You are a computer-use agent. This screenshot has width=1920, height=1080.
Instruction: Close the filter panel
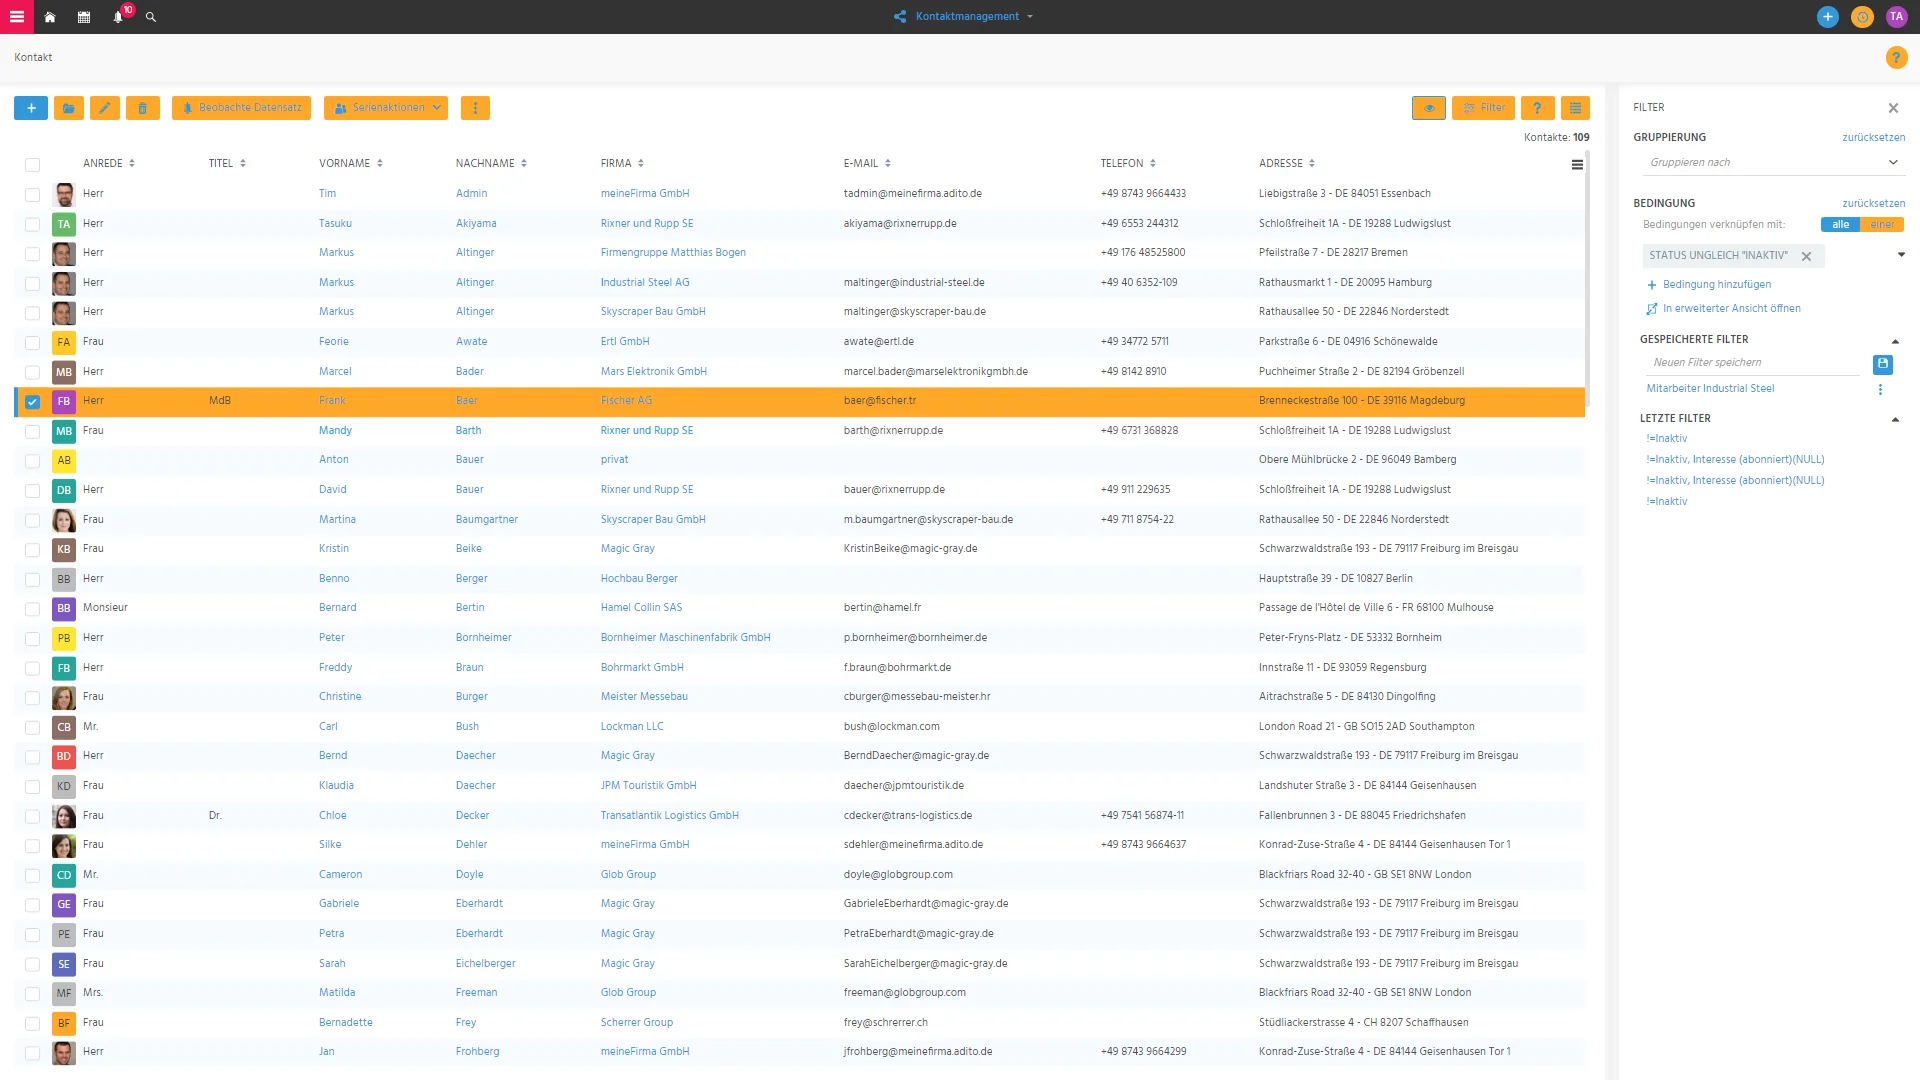tap(1893, 108)
